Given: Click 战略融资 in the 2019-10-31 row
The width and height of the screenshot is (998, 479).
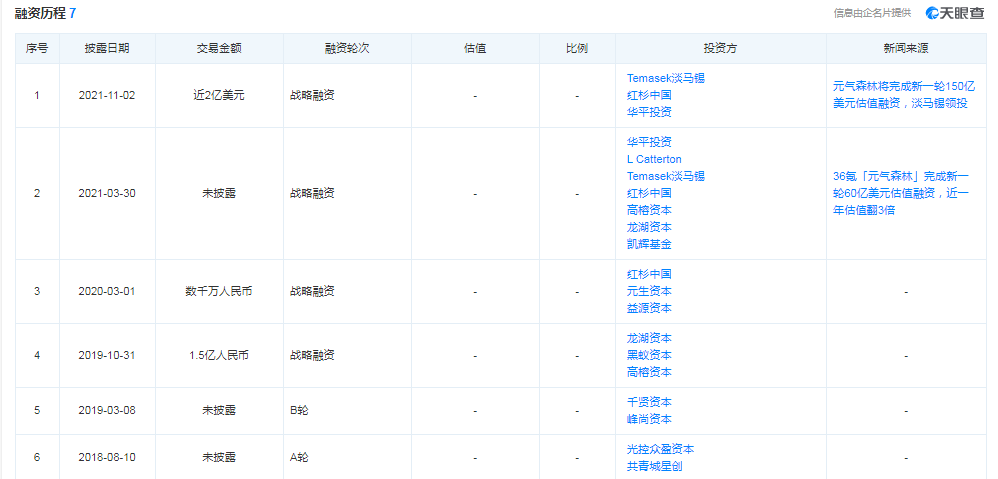Looking at the screenshot, I should click(312, 355).
